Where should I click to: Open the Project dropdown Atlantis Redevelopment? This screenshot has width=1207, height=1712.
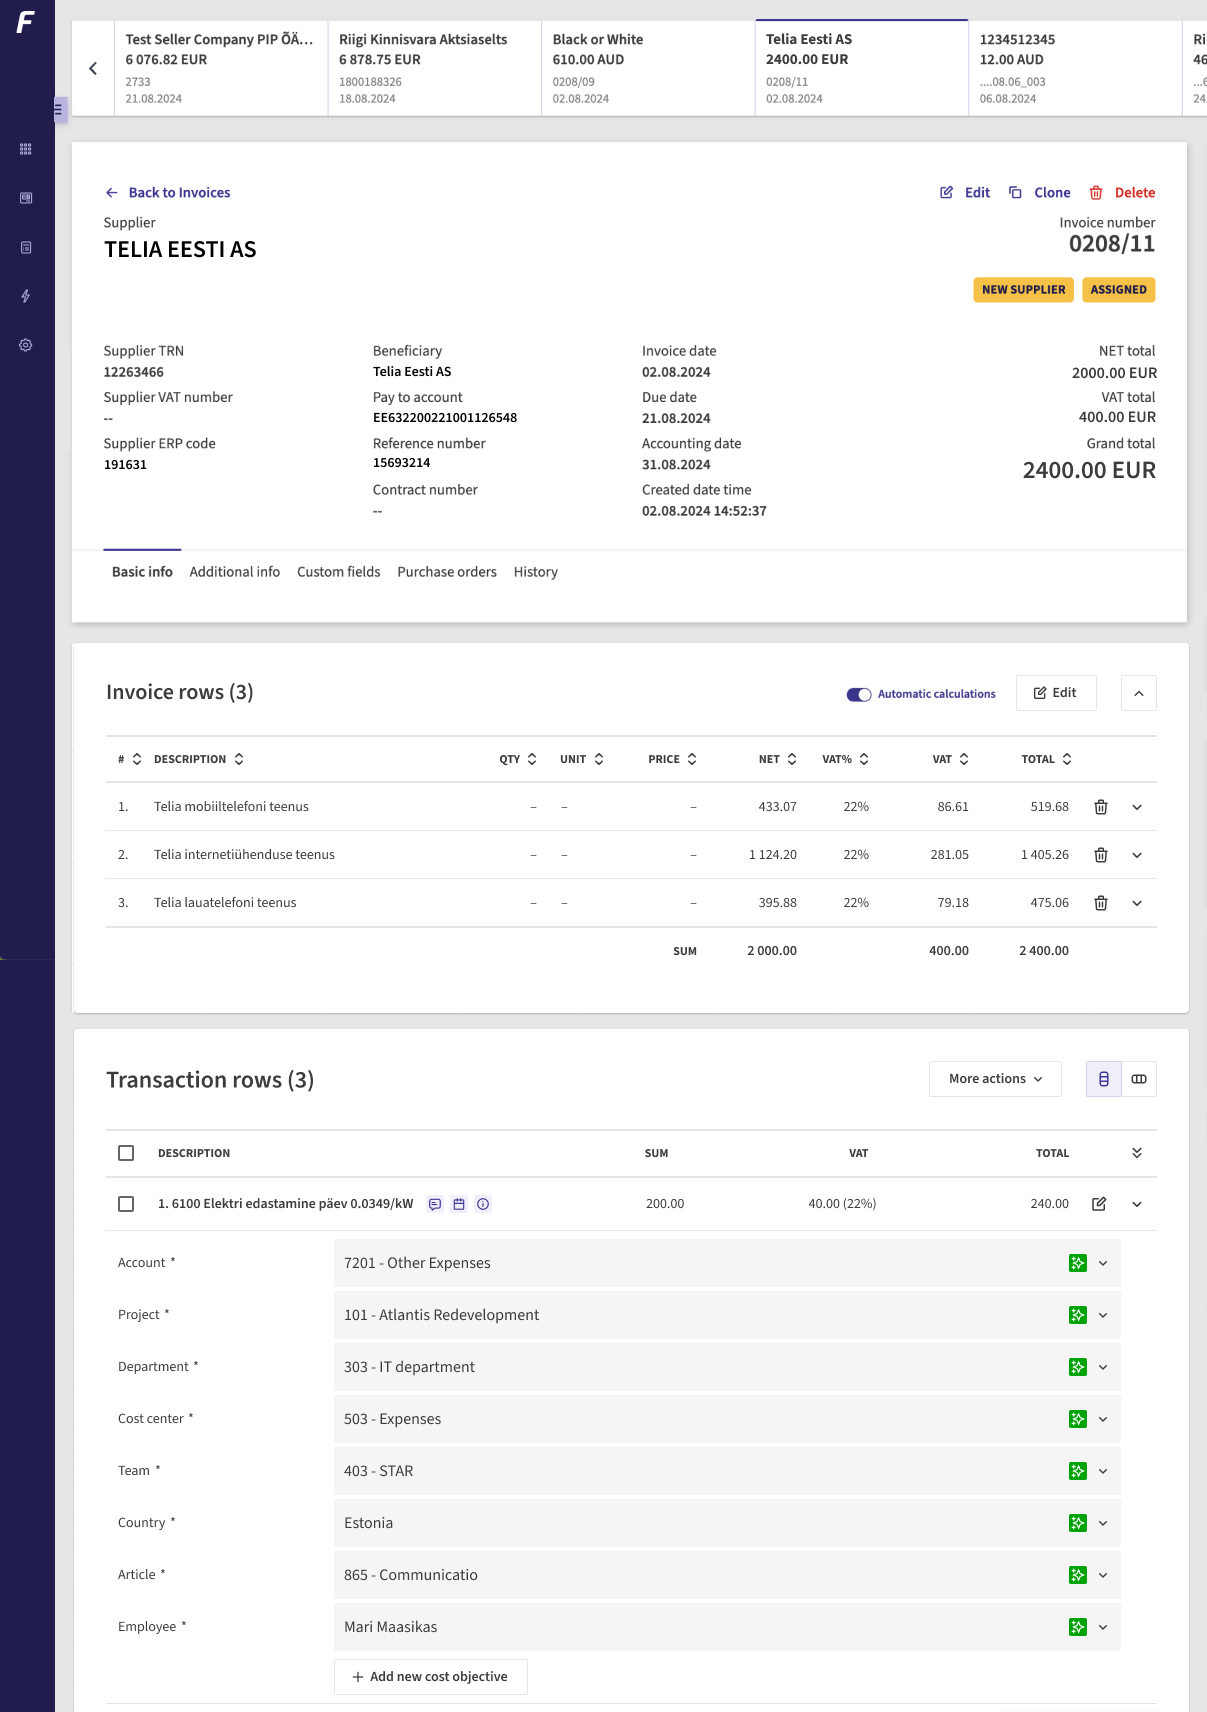(727, 1315)
